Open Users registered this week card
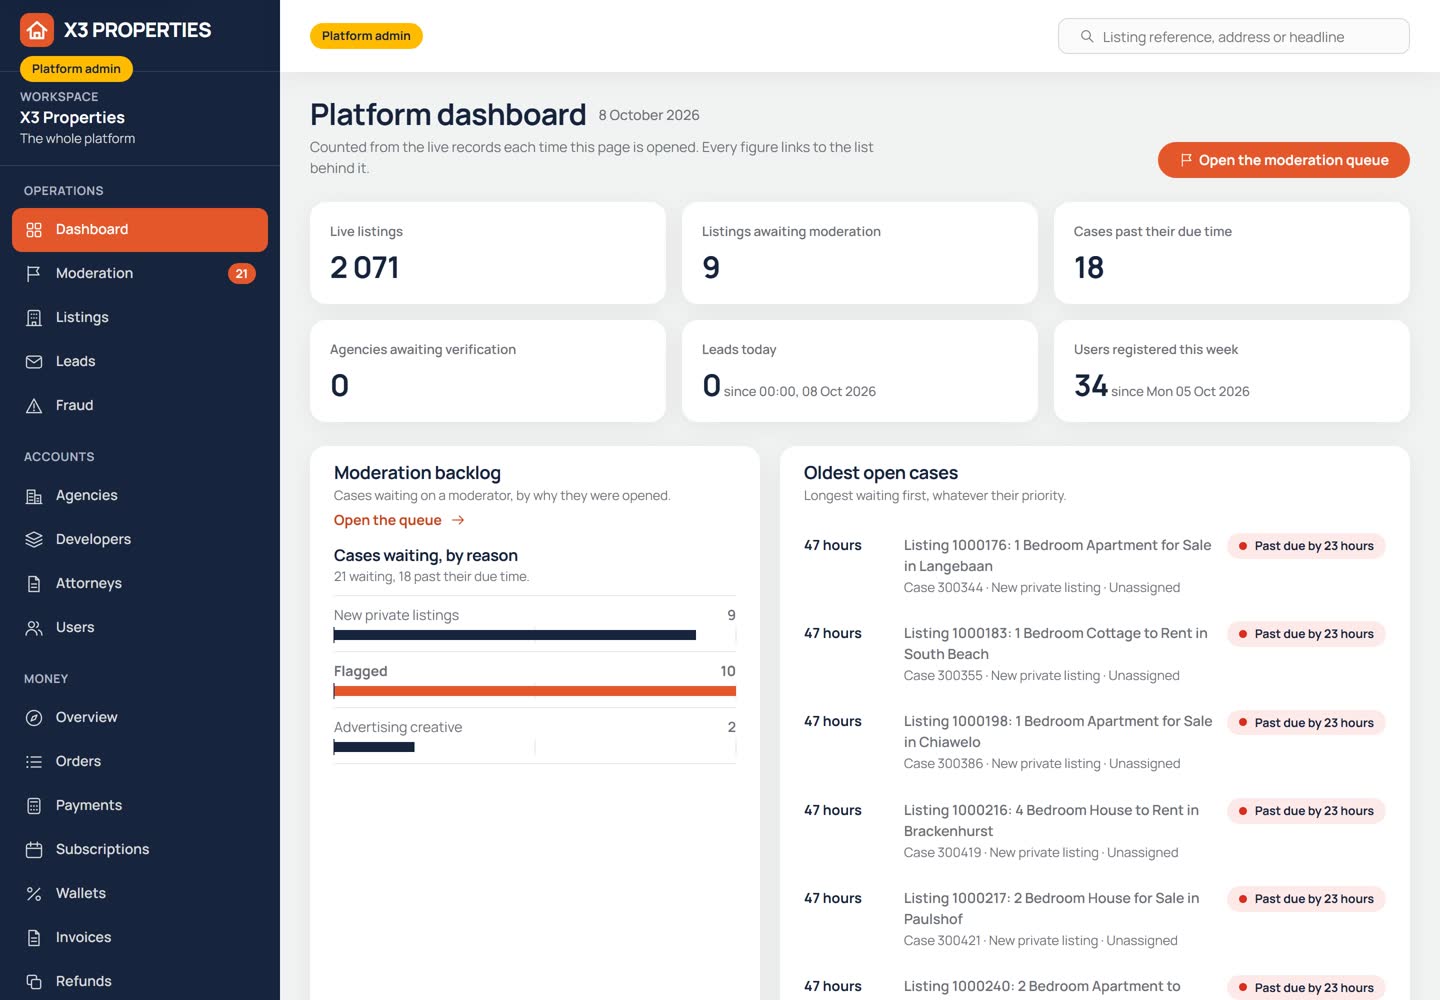 (1232, 371)
